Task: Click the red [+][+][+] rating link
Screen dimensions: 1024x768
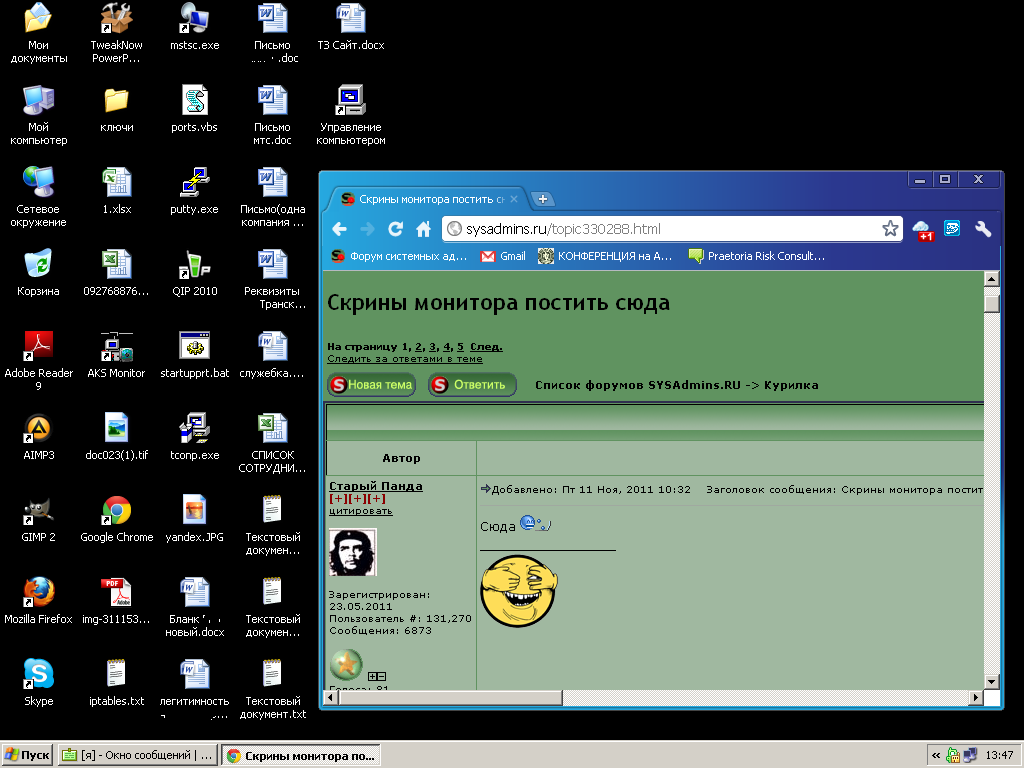Action: pos(357,498)
